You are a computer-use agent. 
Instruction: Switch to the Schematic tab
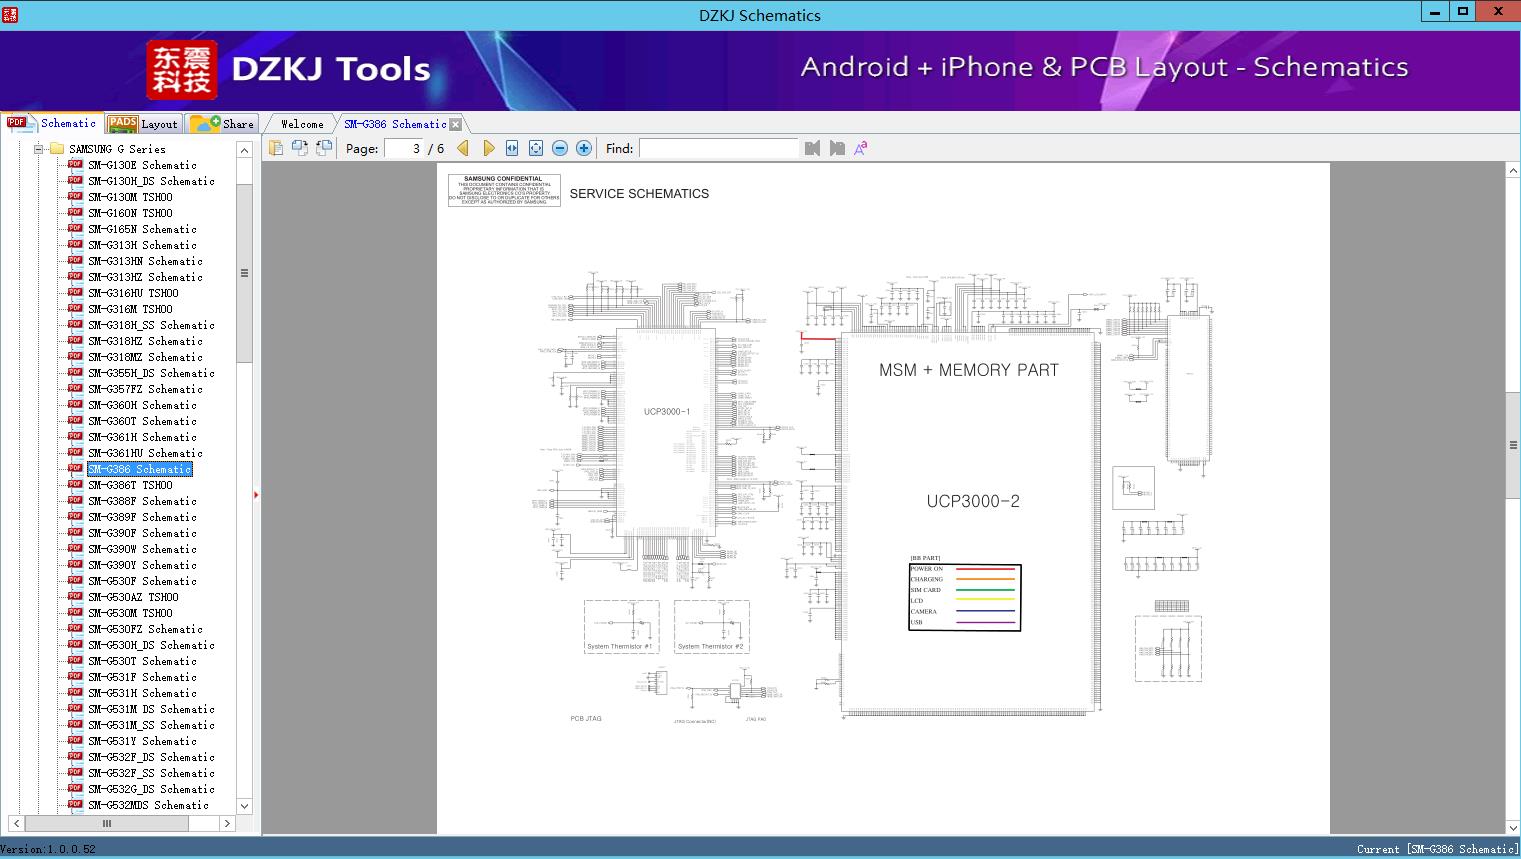point(52,123)
